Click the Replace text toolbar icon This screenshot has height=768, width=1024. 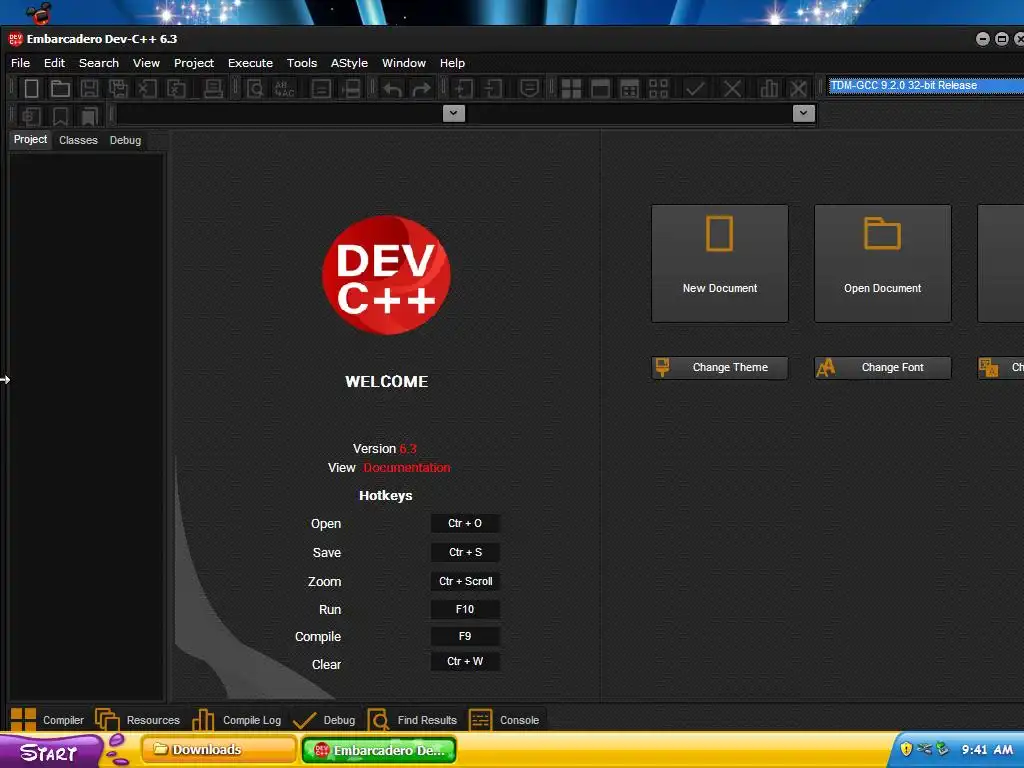coord(284,88)
